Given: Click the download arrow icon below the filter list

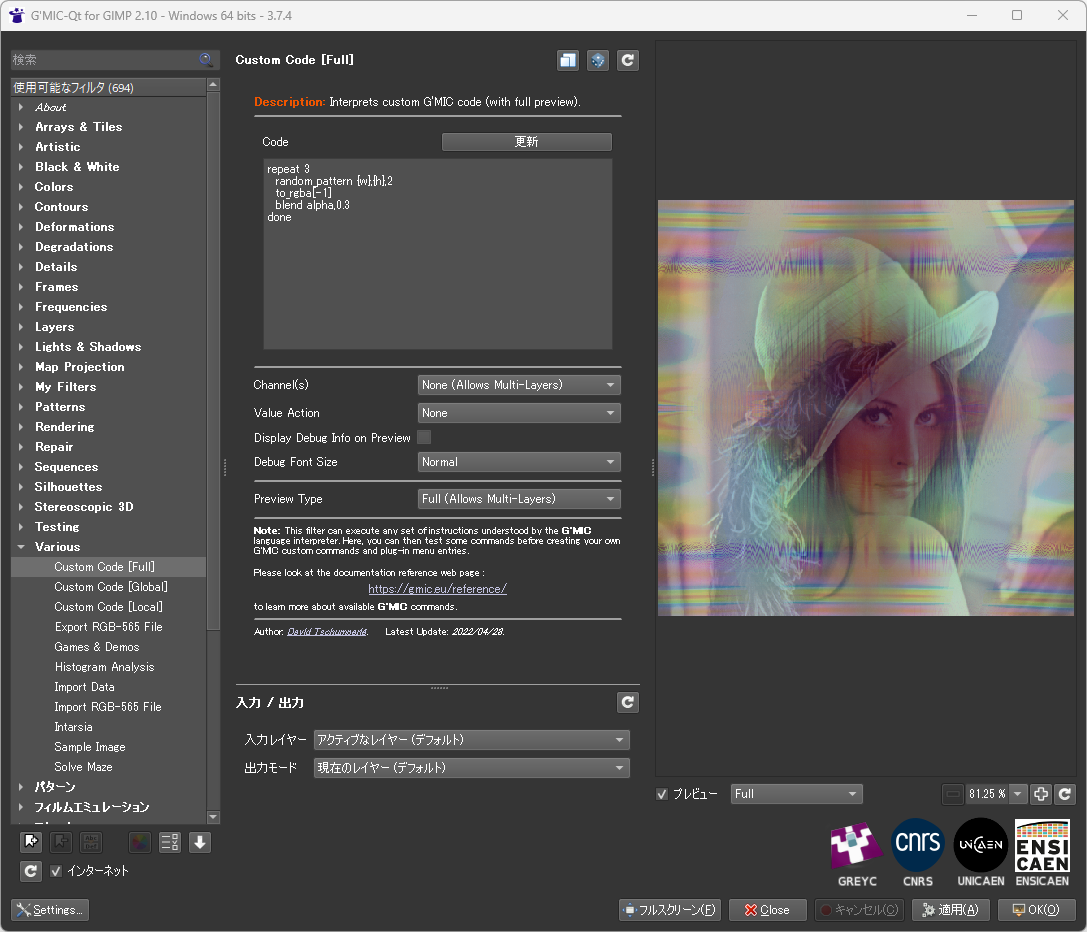Looking at the screenshot, I should (x=200, y=842).
